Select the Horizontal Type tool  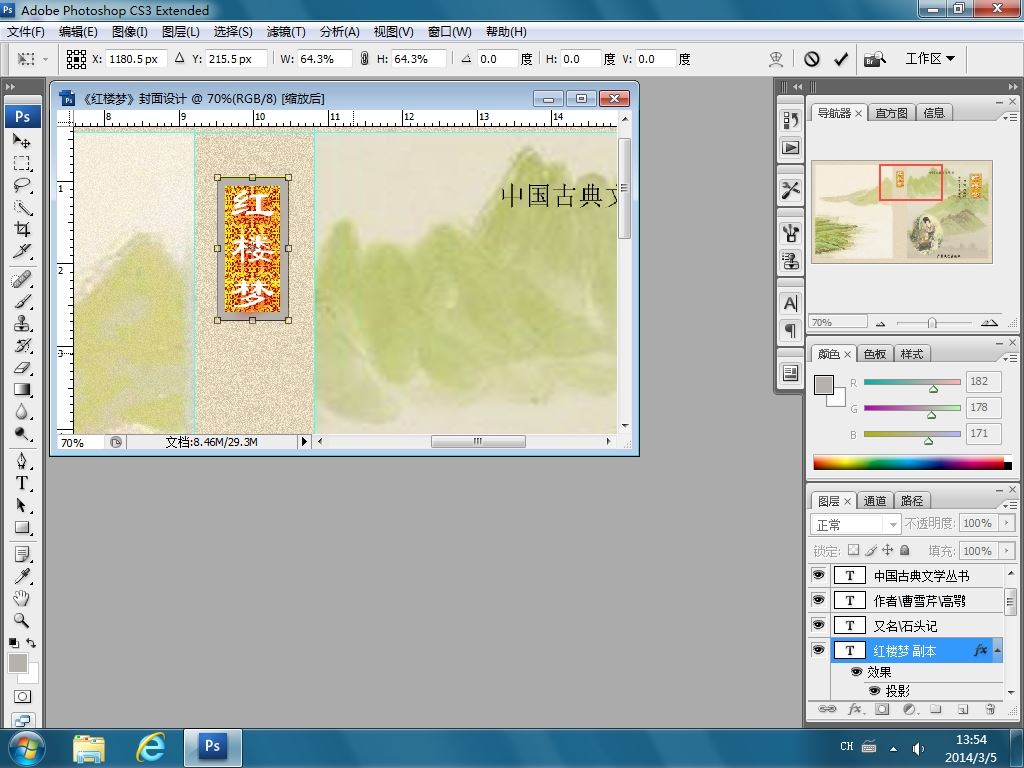click(22, 483)
